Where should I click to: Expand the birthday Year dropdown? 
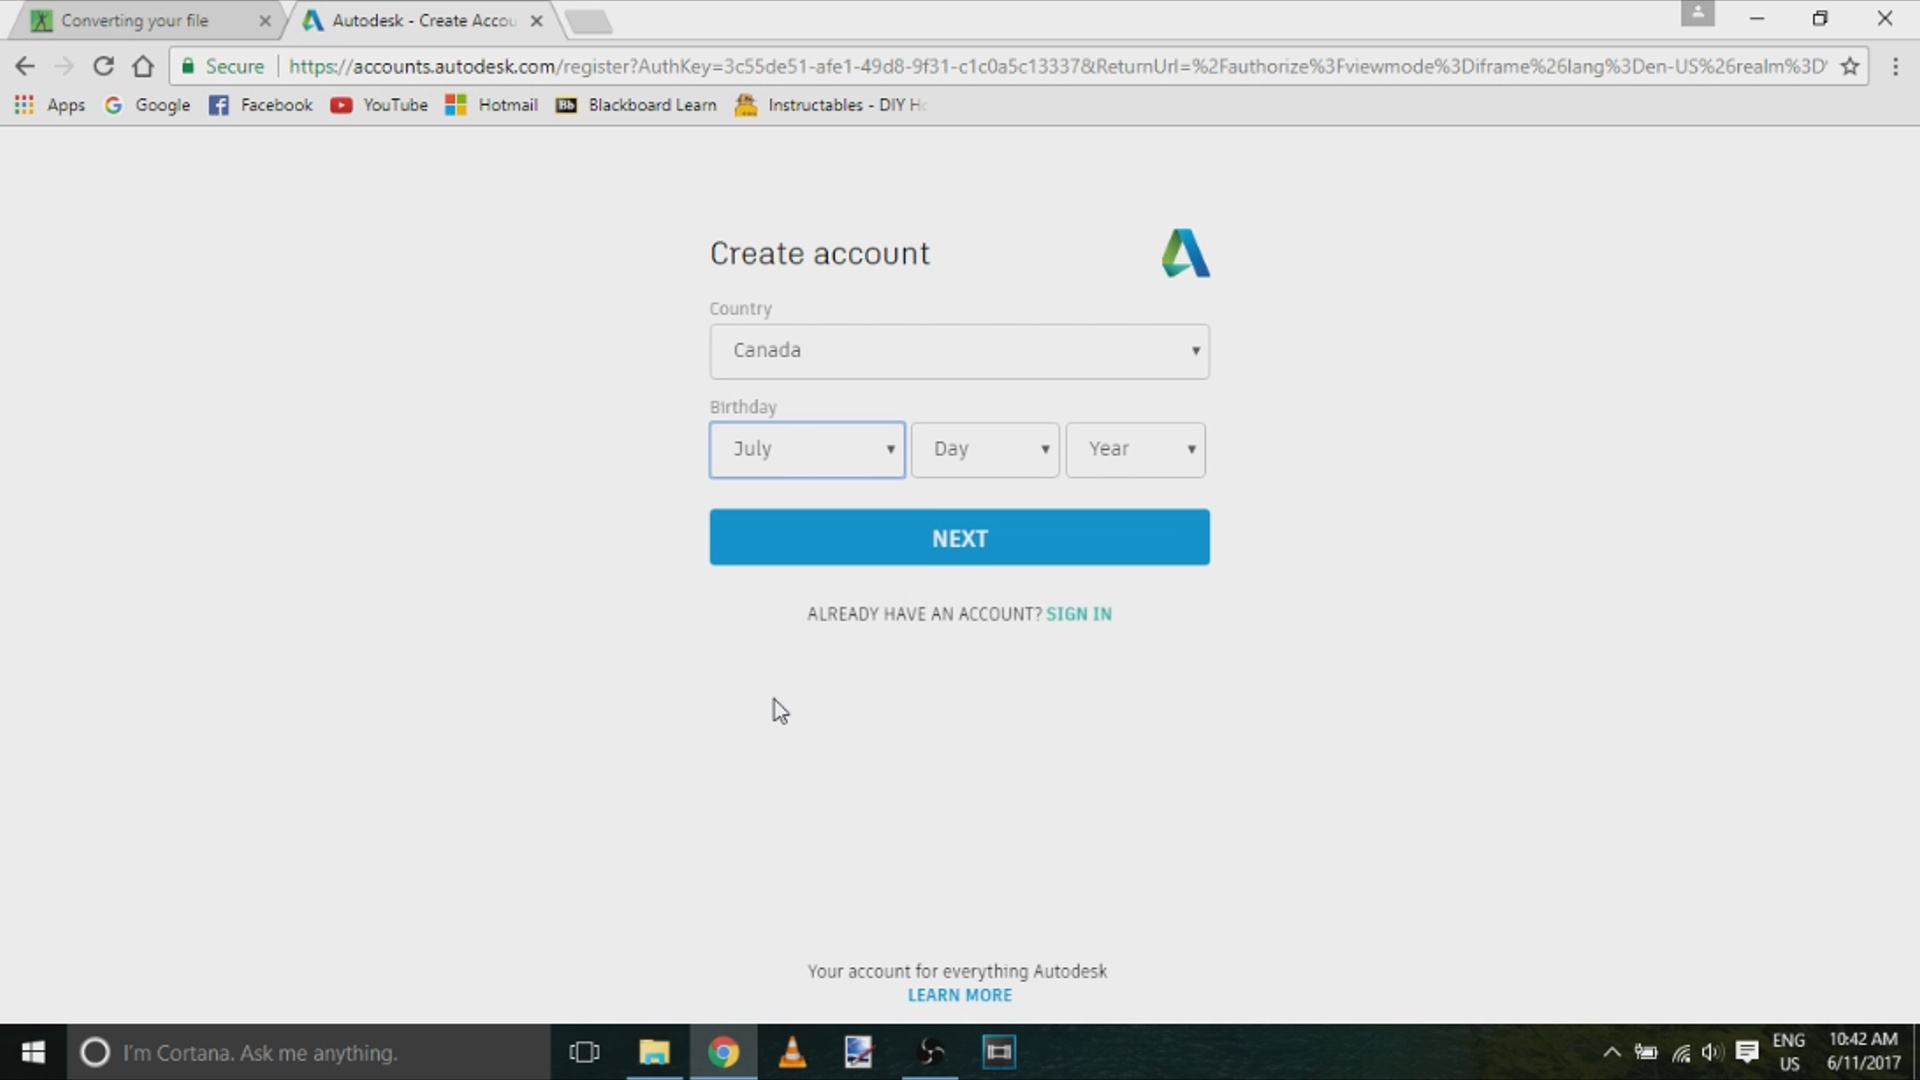[x=1135, y=449]
